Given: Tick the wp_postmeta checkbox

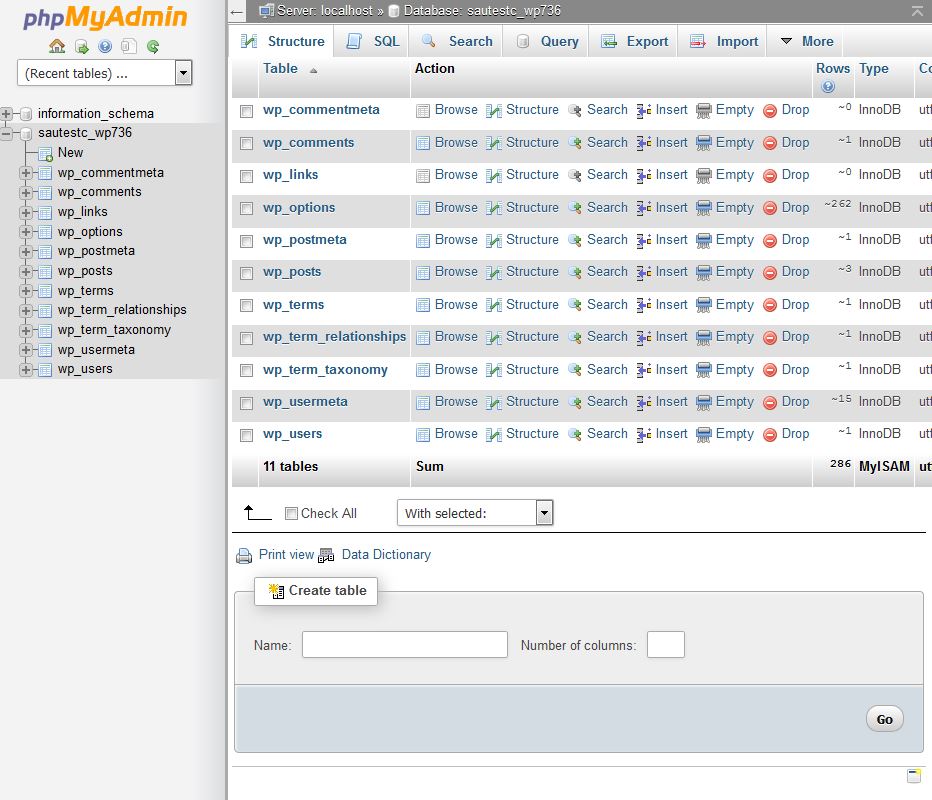Looking at the screenshot, I should [x=246, y=241].
